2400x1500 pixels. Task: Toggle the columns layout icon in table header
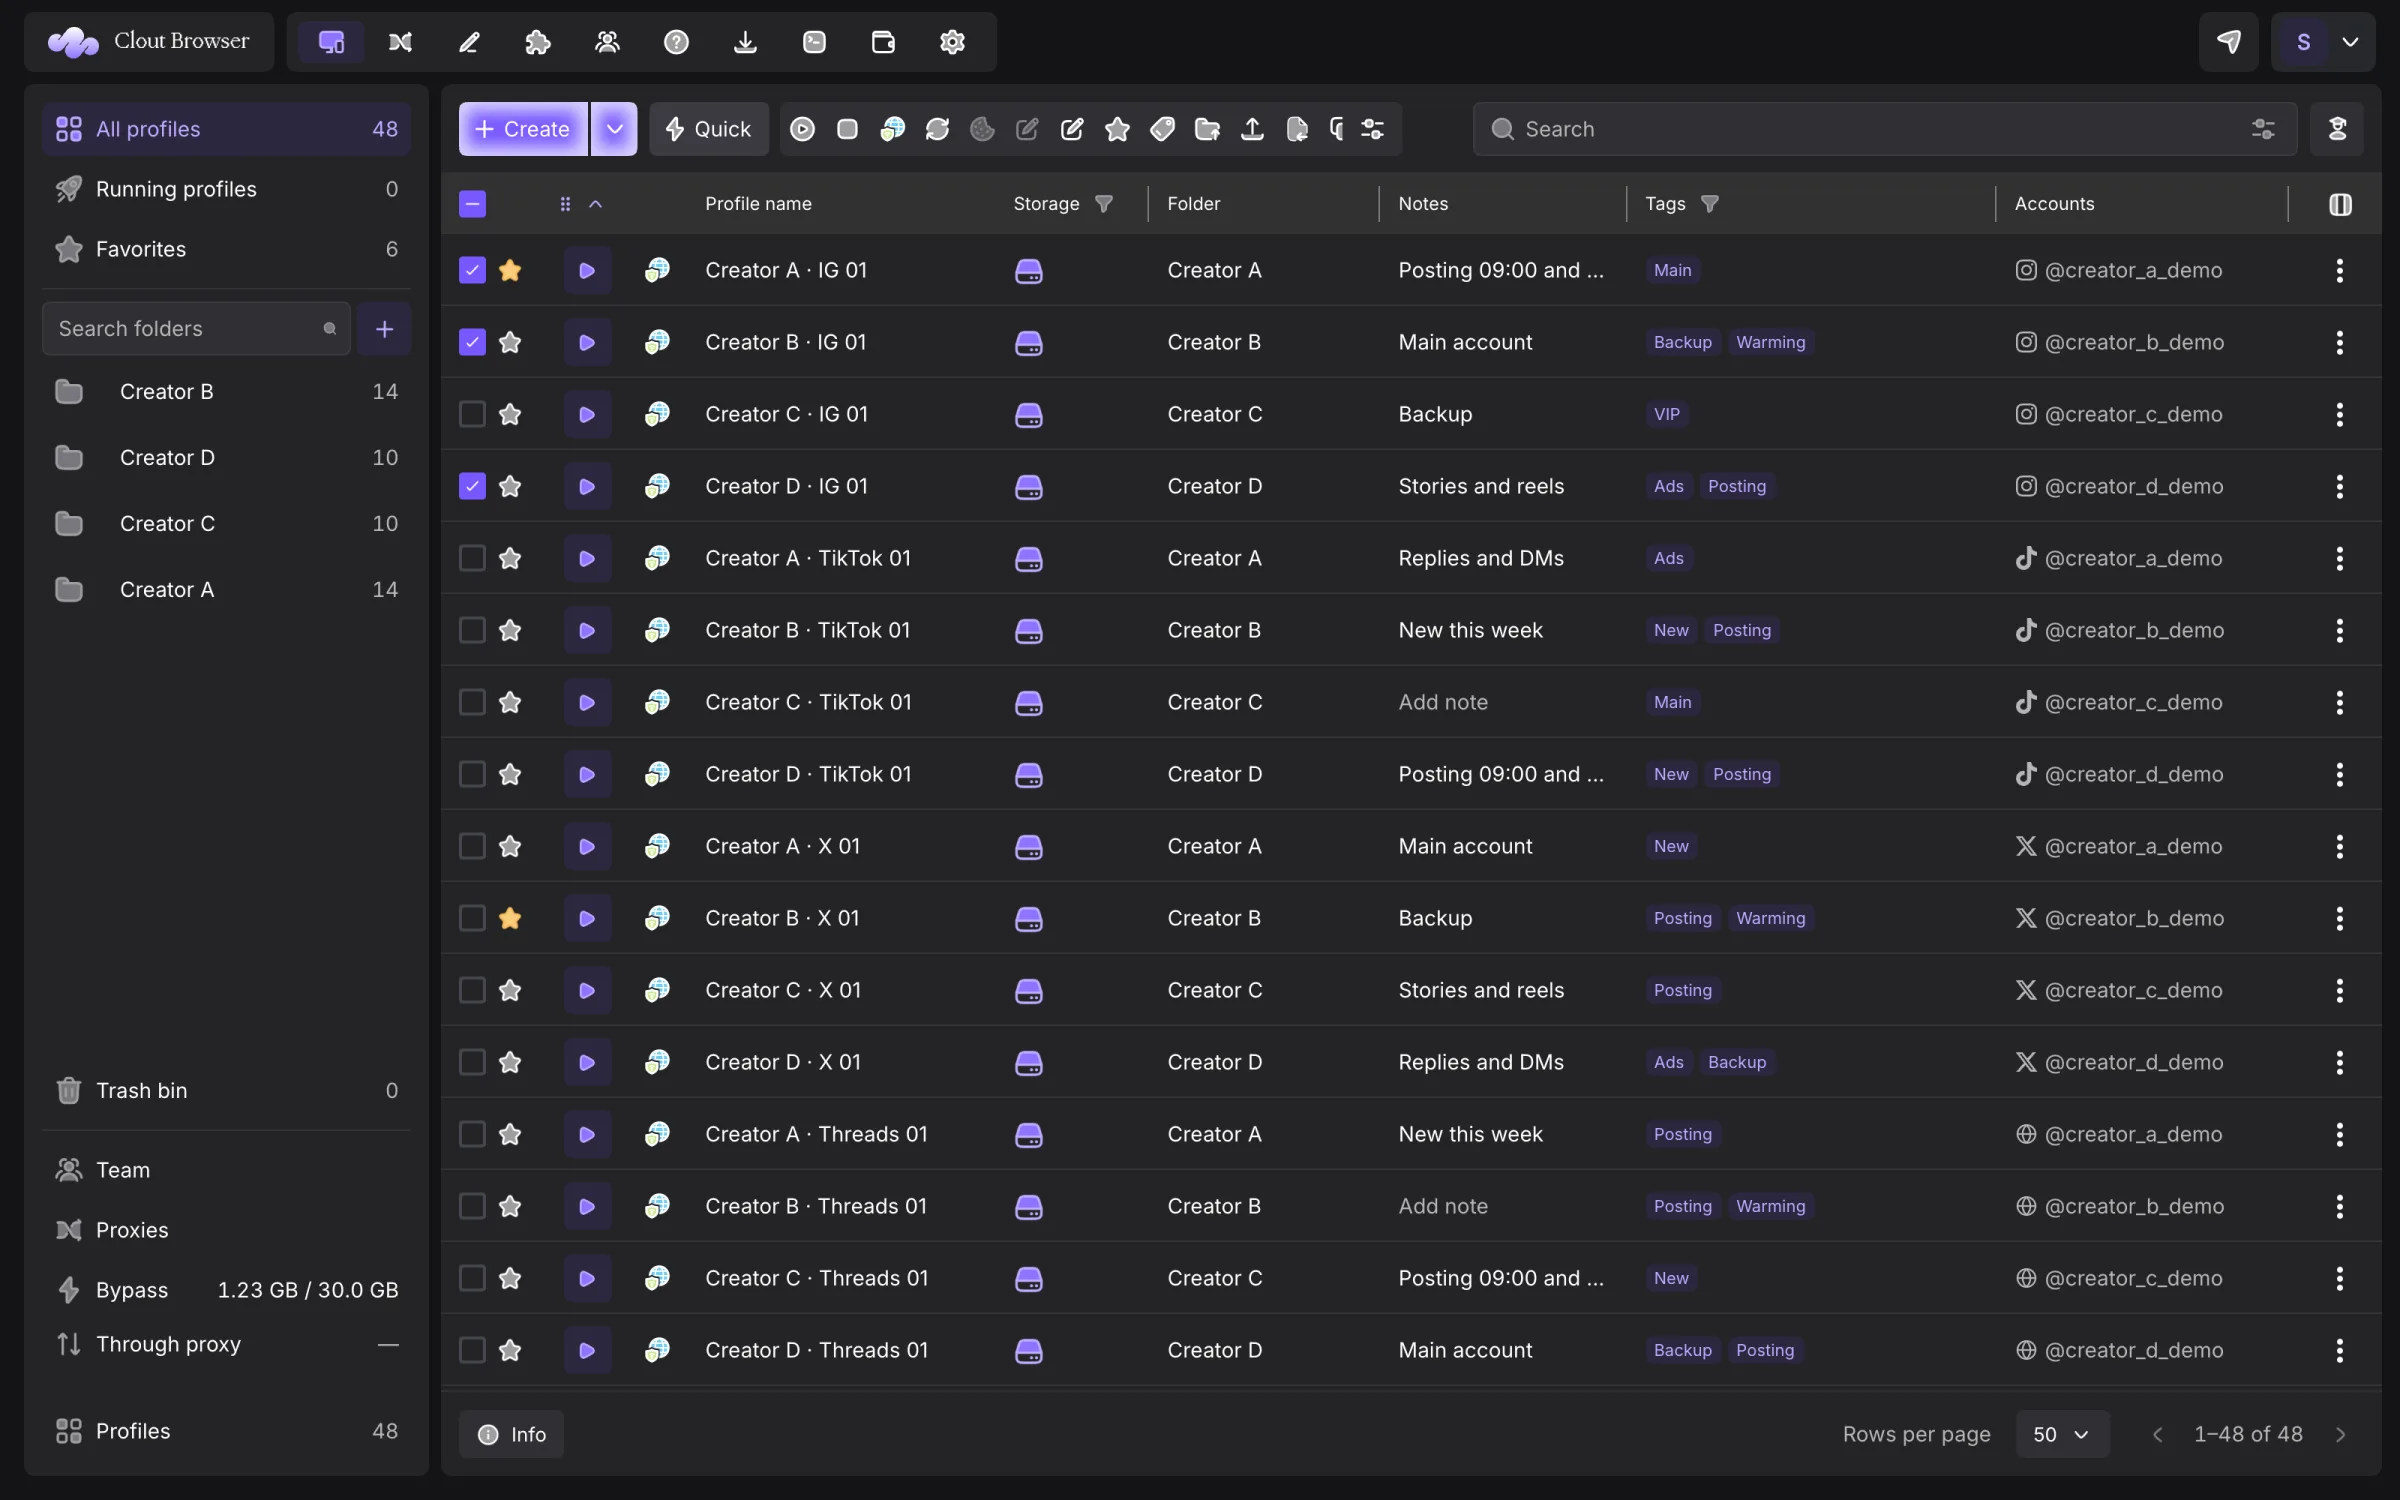[x=2340, y=204]
